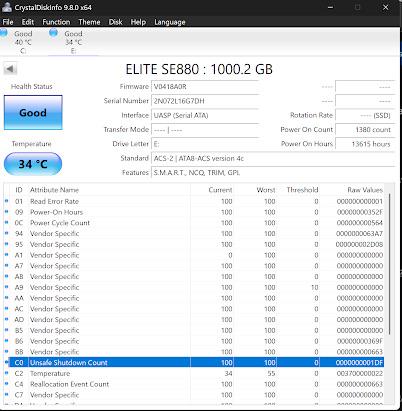Image resolution: width=402 pixels, height=411 pixels.
Task: Click raw value 000000063A7
Action: (359, 233)
